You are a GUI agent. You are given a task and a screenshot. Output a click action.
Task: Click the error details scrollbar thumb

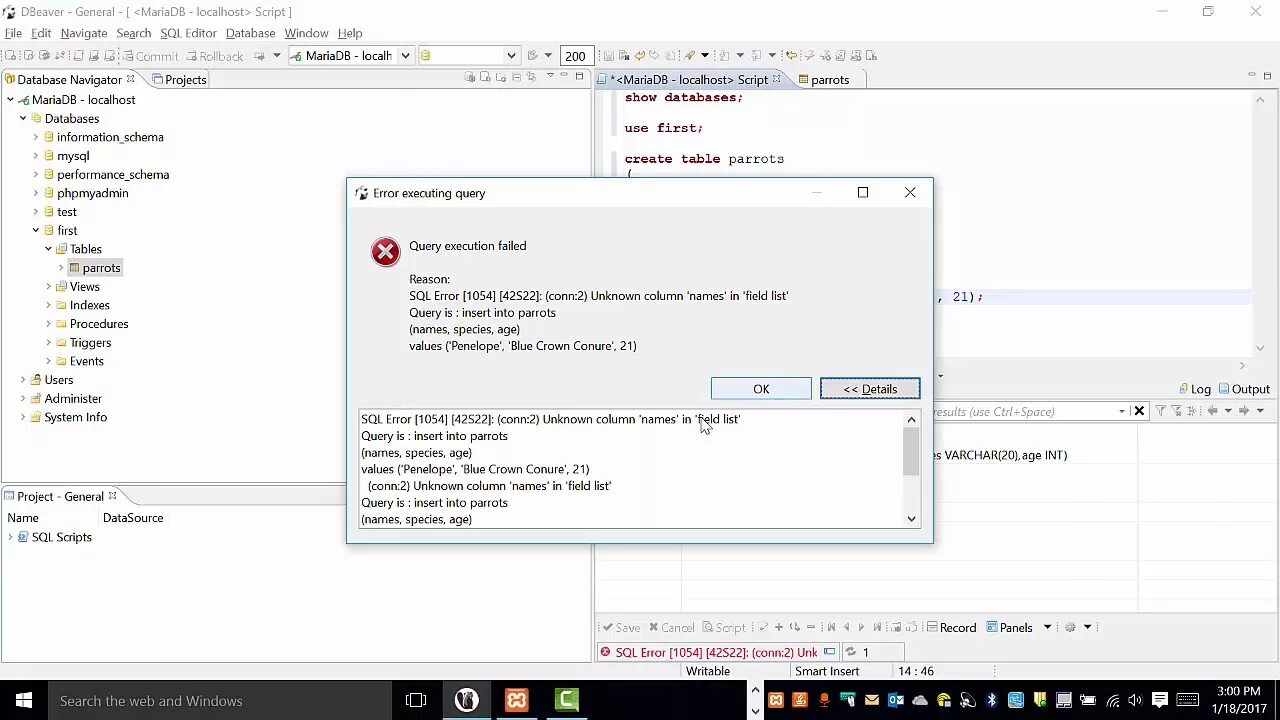pyautogui.click(x=911, y=452)
